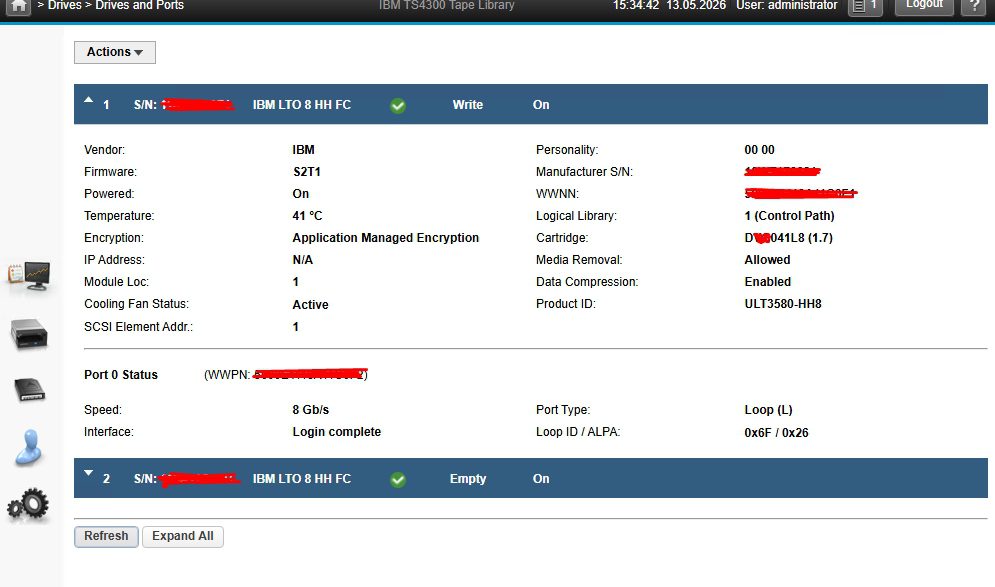Select the firmware value S2T1

coord(306,172)
